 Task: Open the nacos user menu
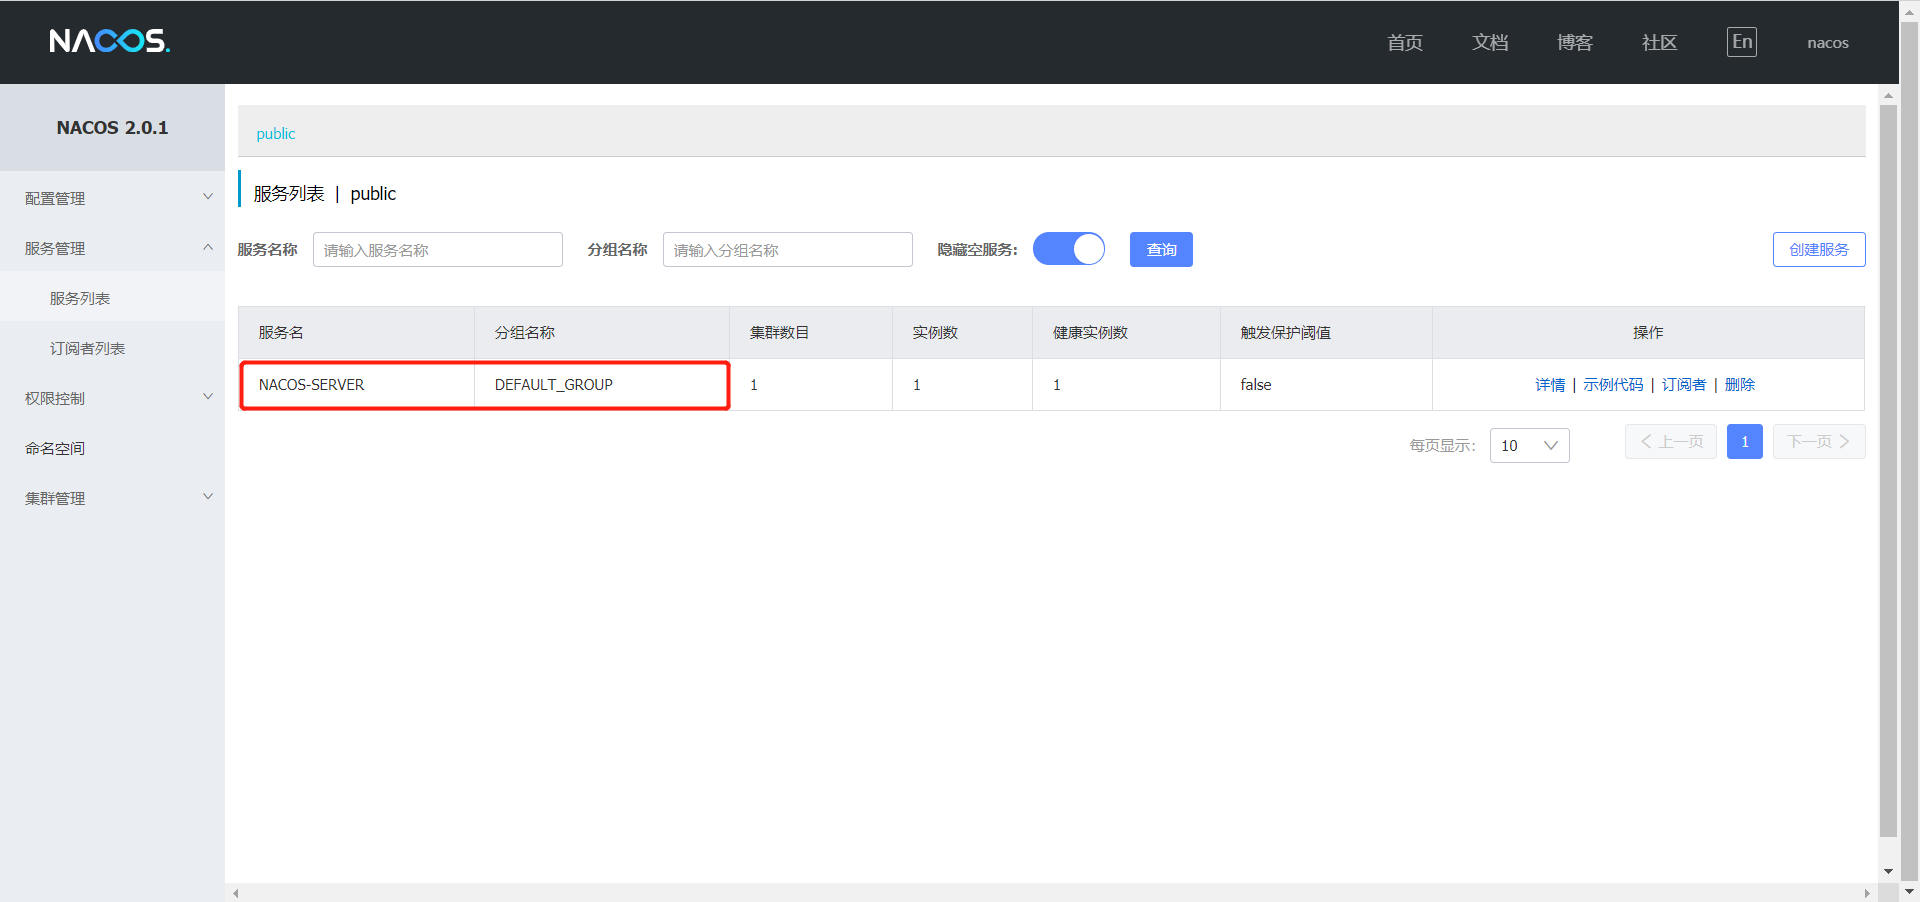click(1828, 43)
